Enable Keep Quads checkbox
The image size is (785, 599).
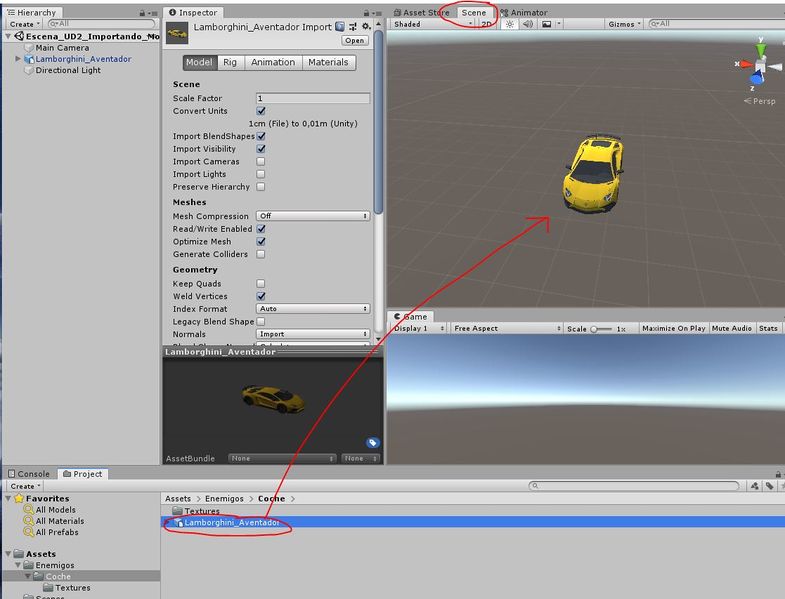pyautogui.click(x=261, y=283)
